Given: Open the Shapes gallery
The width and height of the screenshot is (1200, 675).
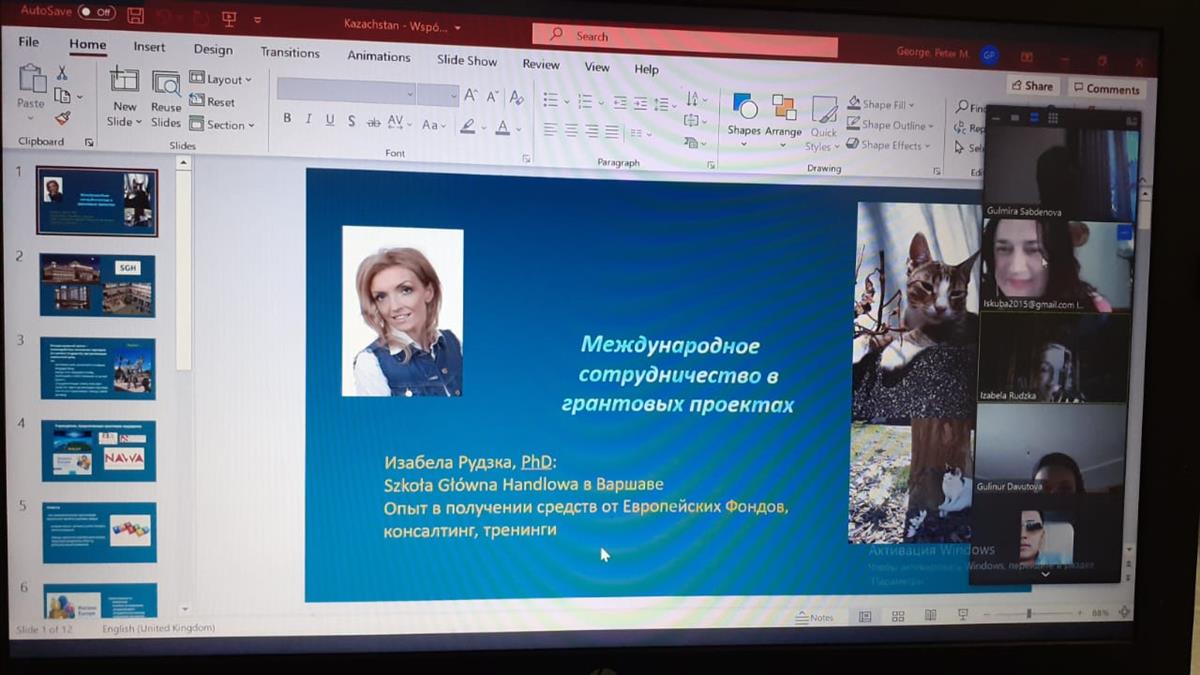Looking at the screenshot, I should click(x=744, y=119).
